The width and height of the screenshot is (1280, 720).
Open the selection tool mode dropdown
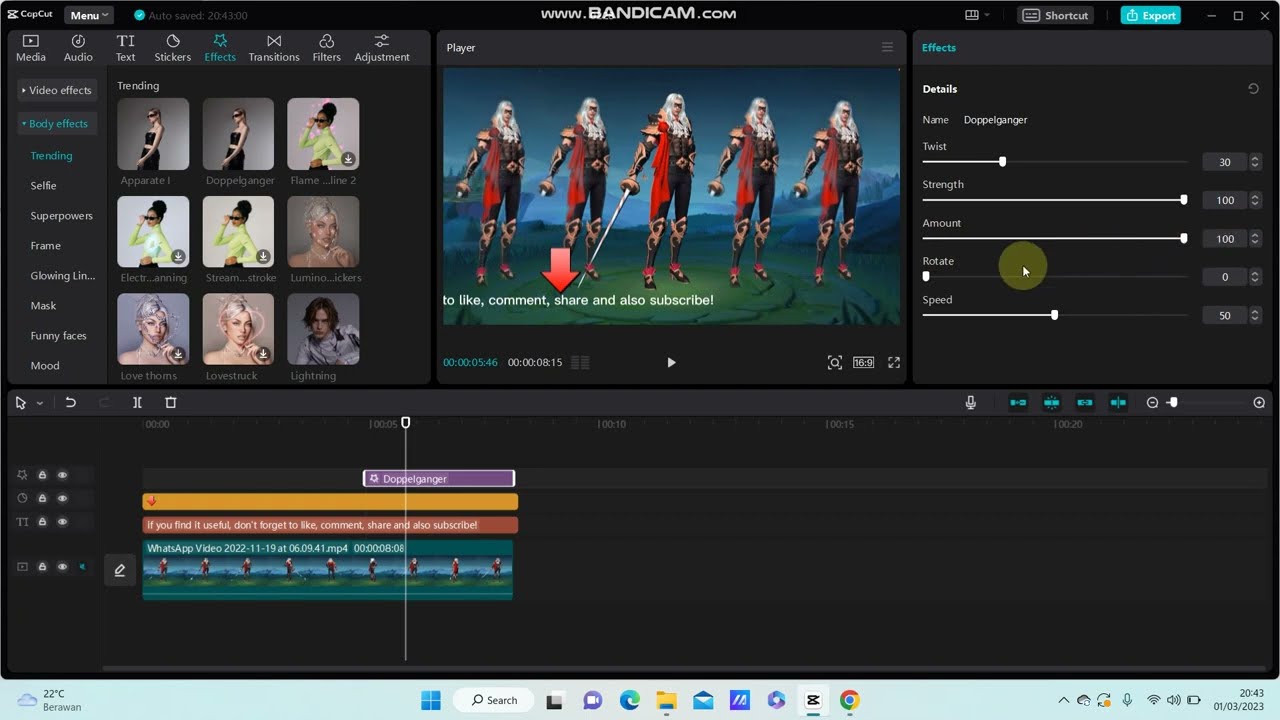pyautogui.click(x=40, y=403)
